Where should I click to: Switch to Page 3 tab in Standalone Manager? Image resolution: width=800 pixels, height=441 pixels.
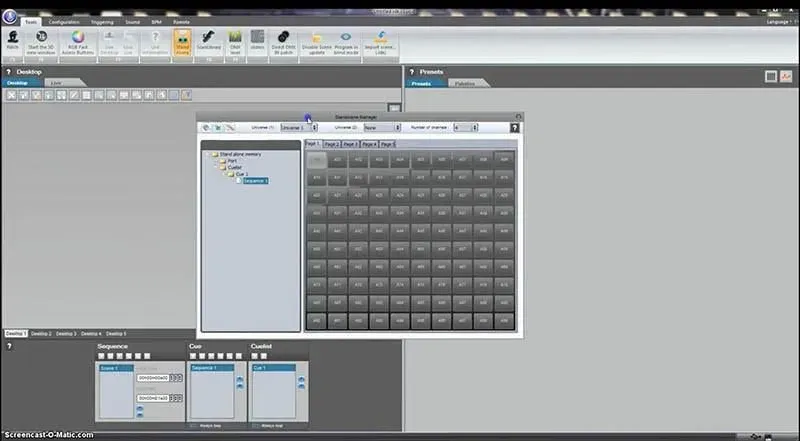point(350,144)
